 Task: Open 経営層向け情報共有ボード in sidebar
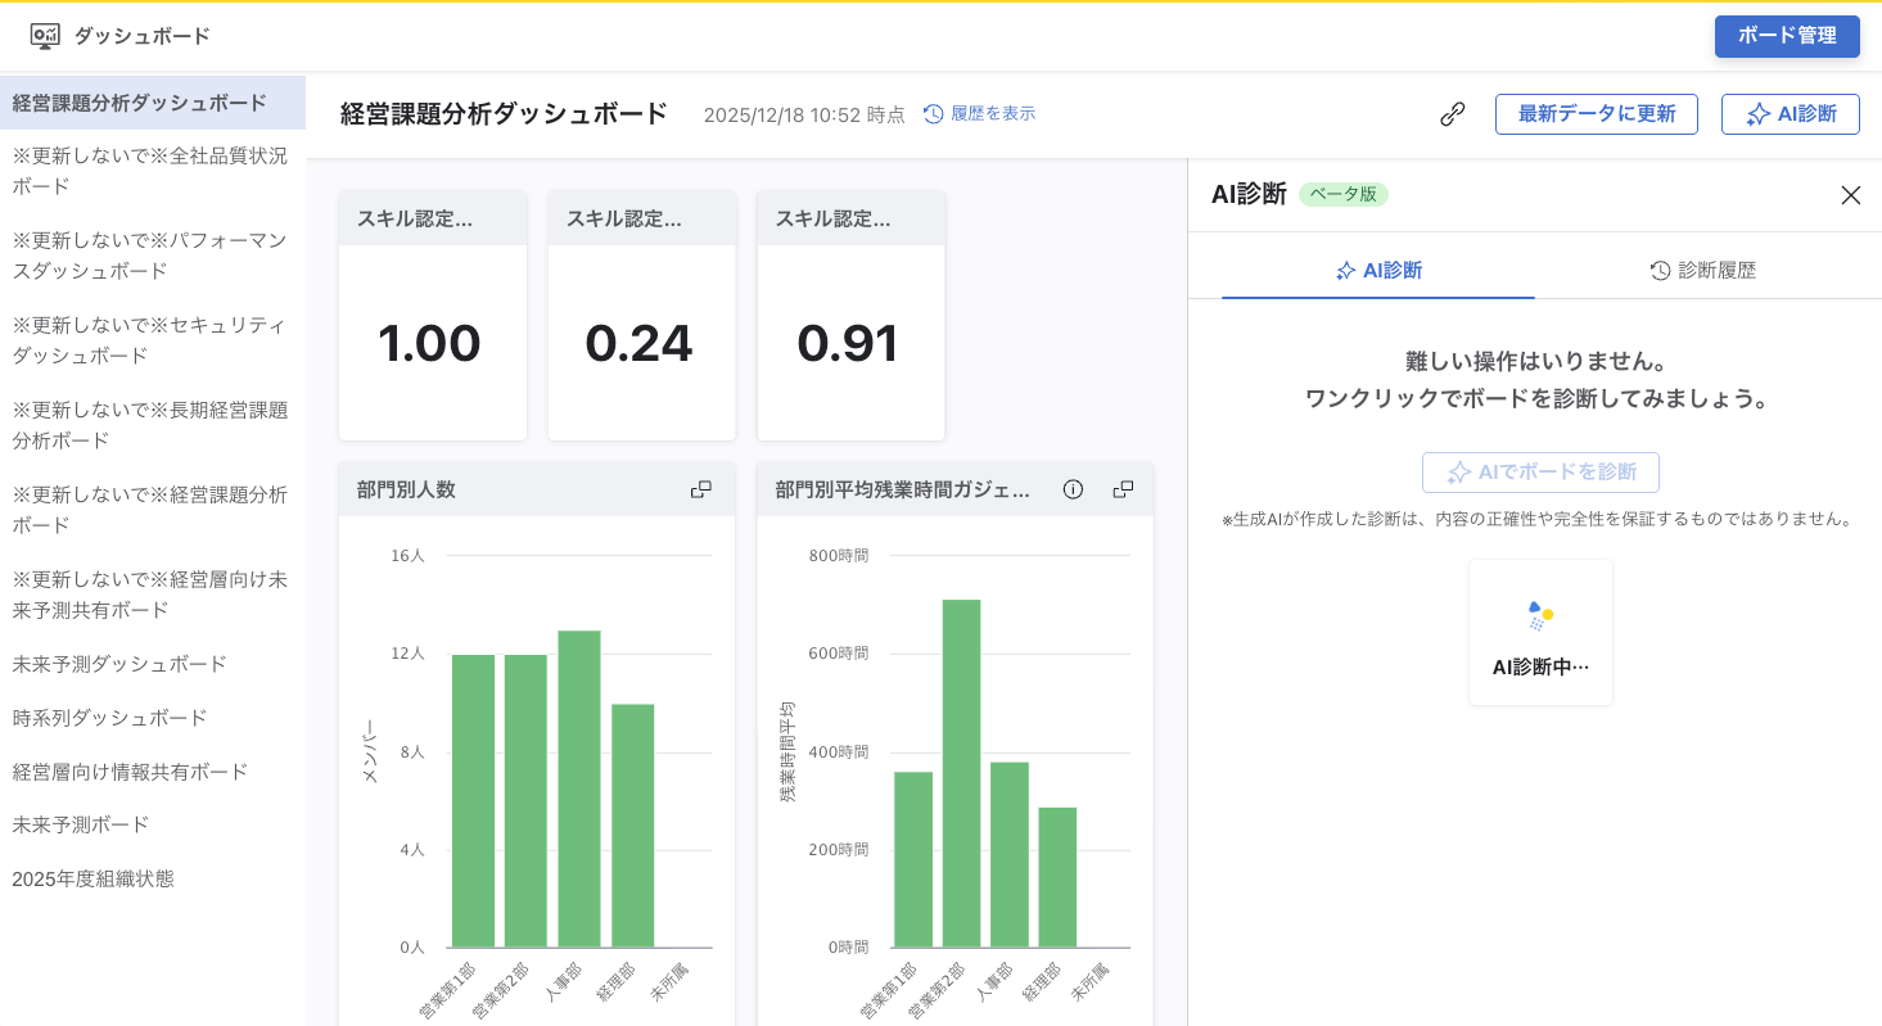(130, 772)
